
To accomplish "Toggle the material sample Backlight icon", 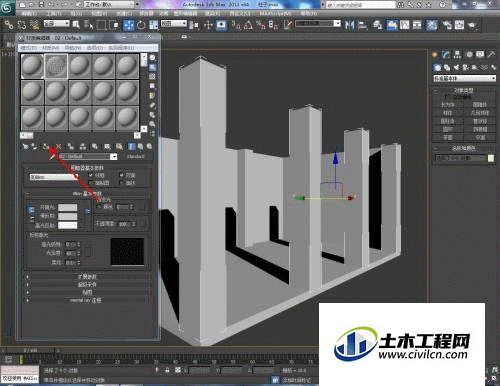I will click(x=152, y=67).
